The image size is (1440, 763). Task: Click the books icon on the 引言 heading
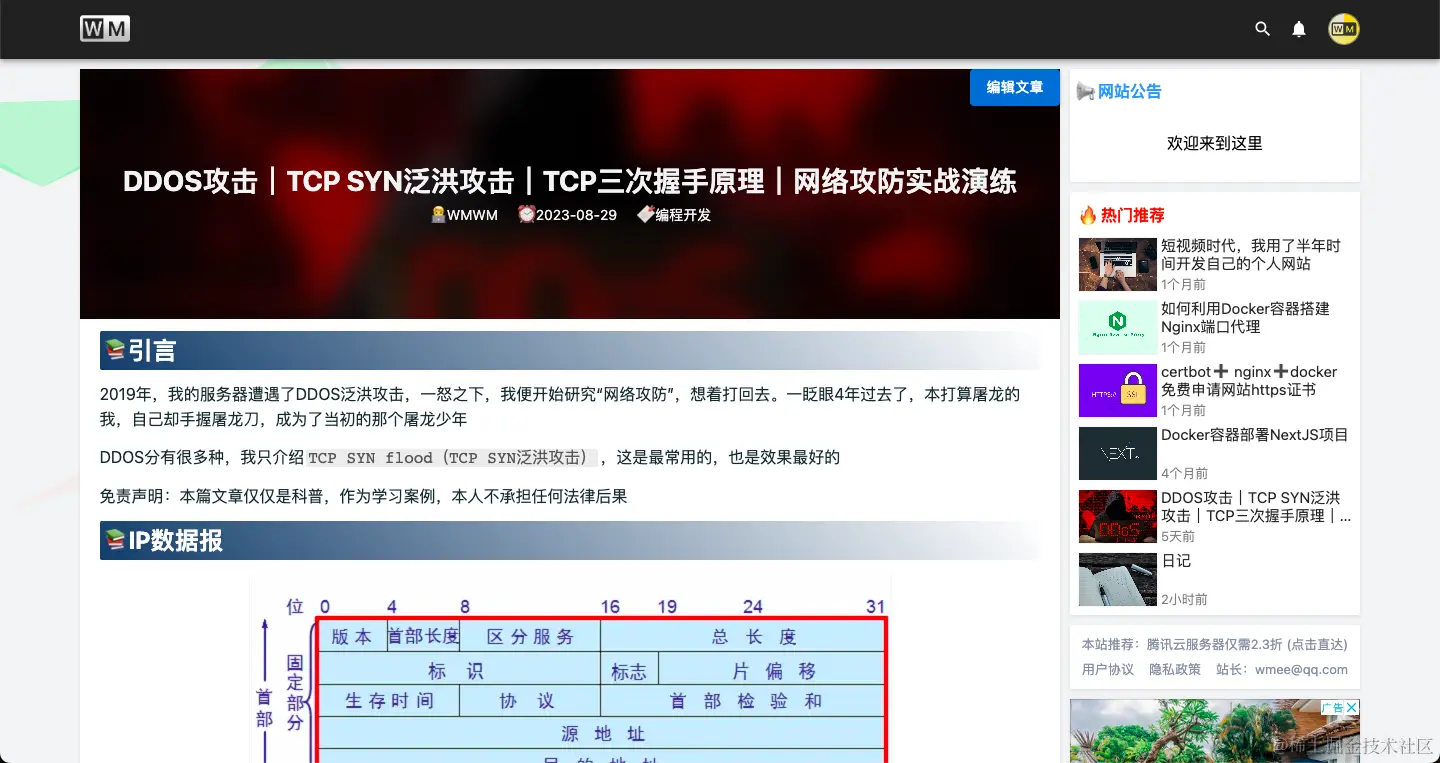coord(115,350)
